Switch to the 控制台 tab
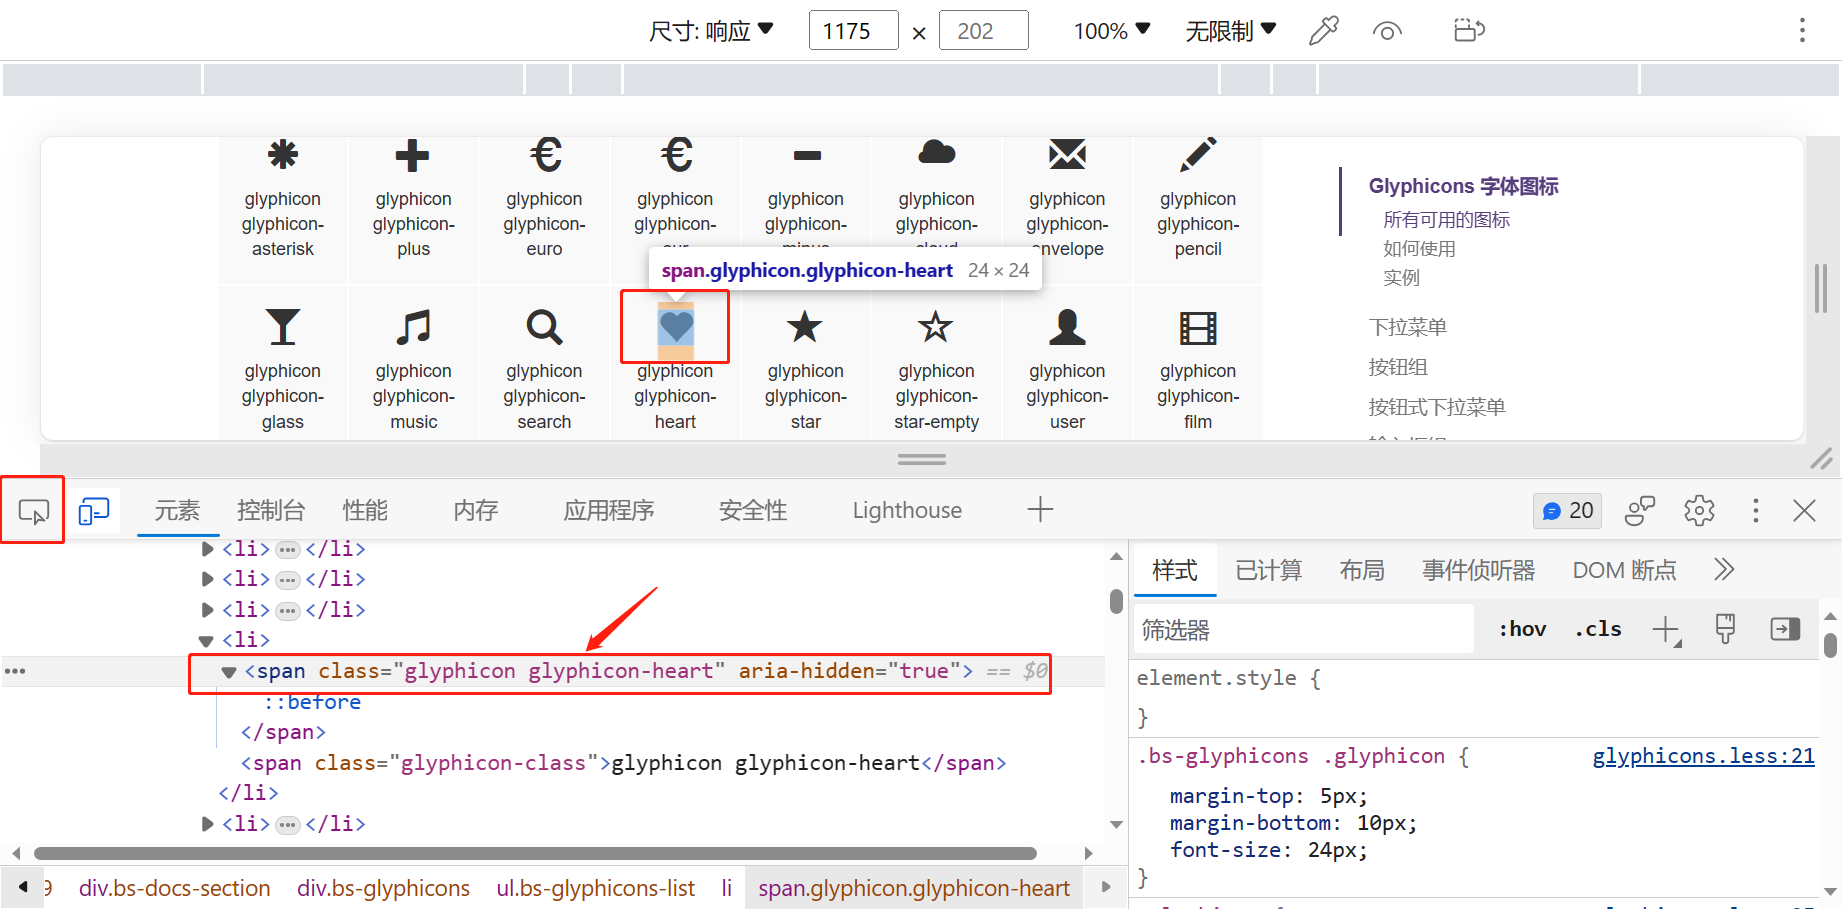This screenshot has height=909, width=1842. pyautogui.click(x=271, y=511)
